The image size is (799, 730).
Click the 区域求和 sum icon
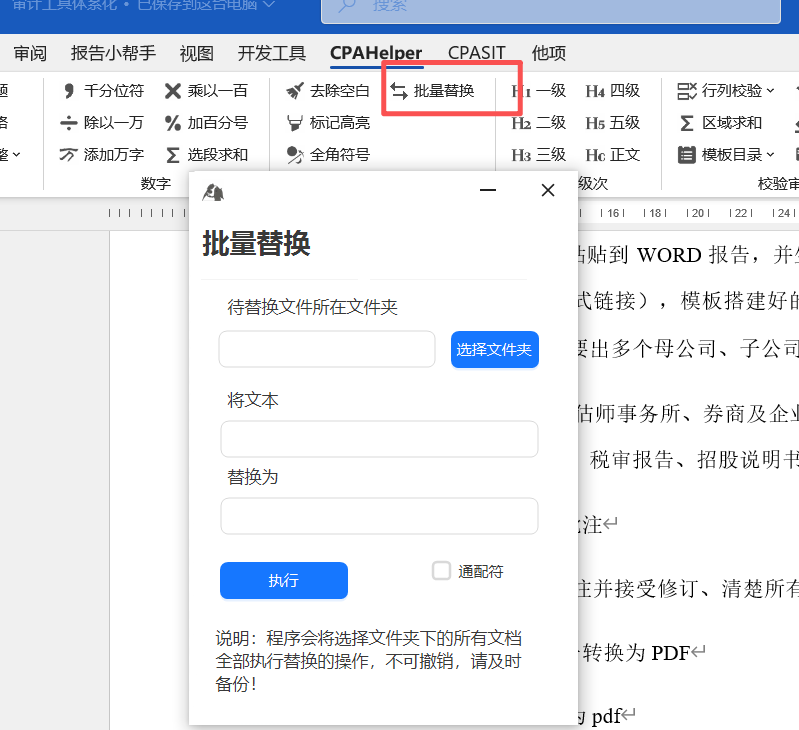(x=686, y=123)
